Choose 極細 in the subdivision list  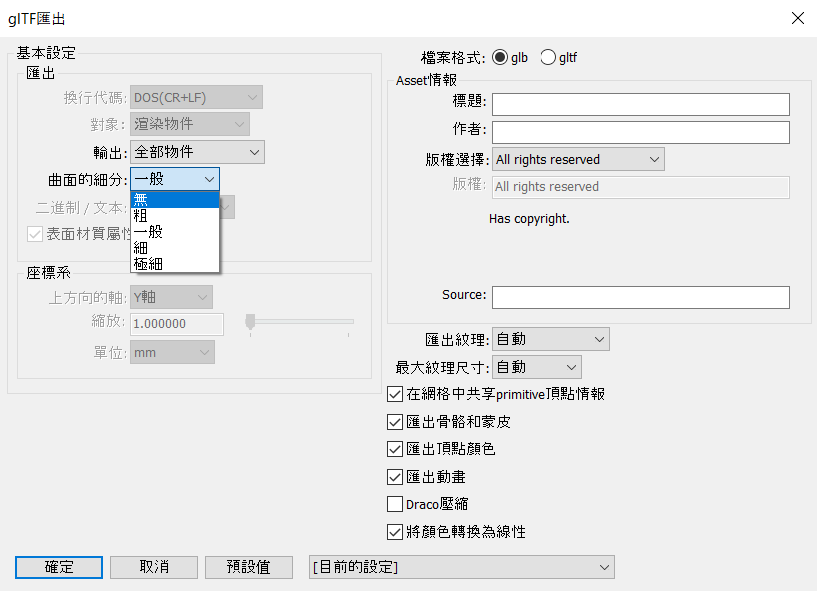175,264
